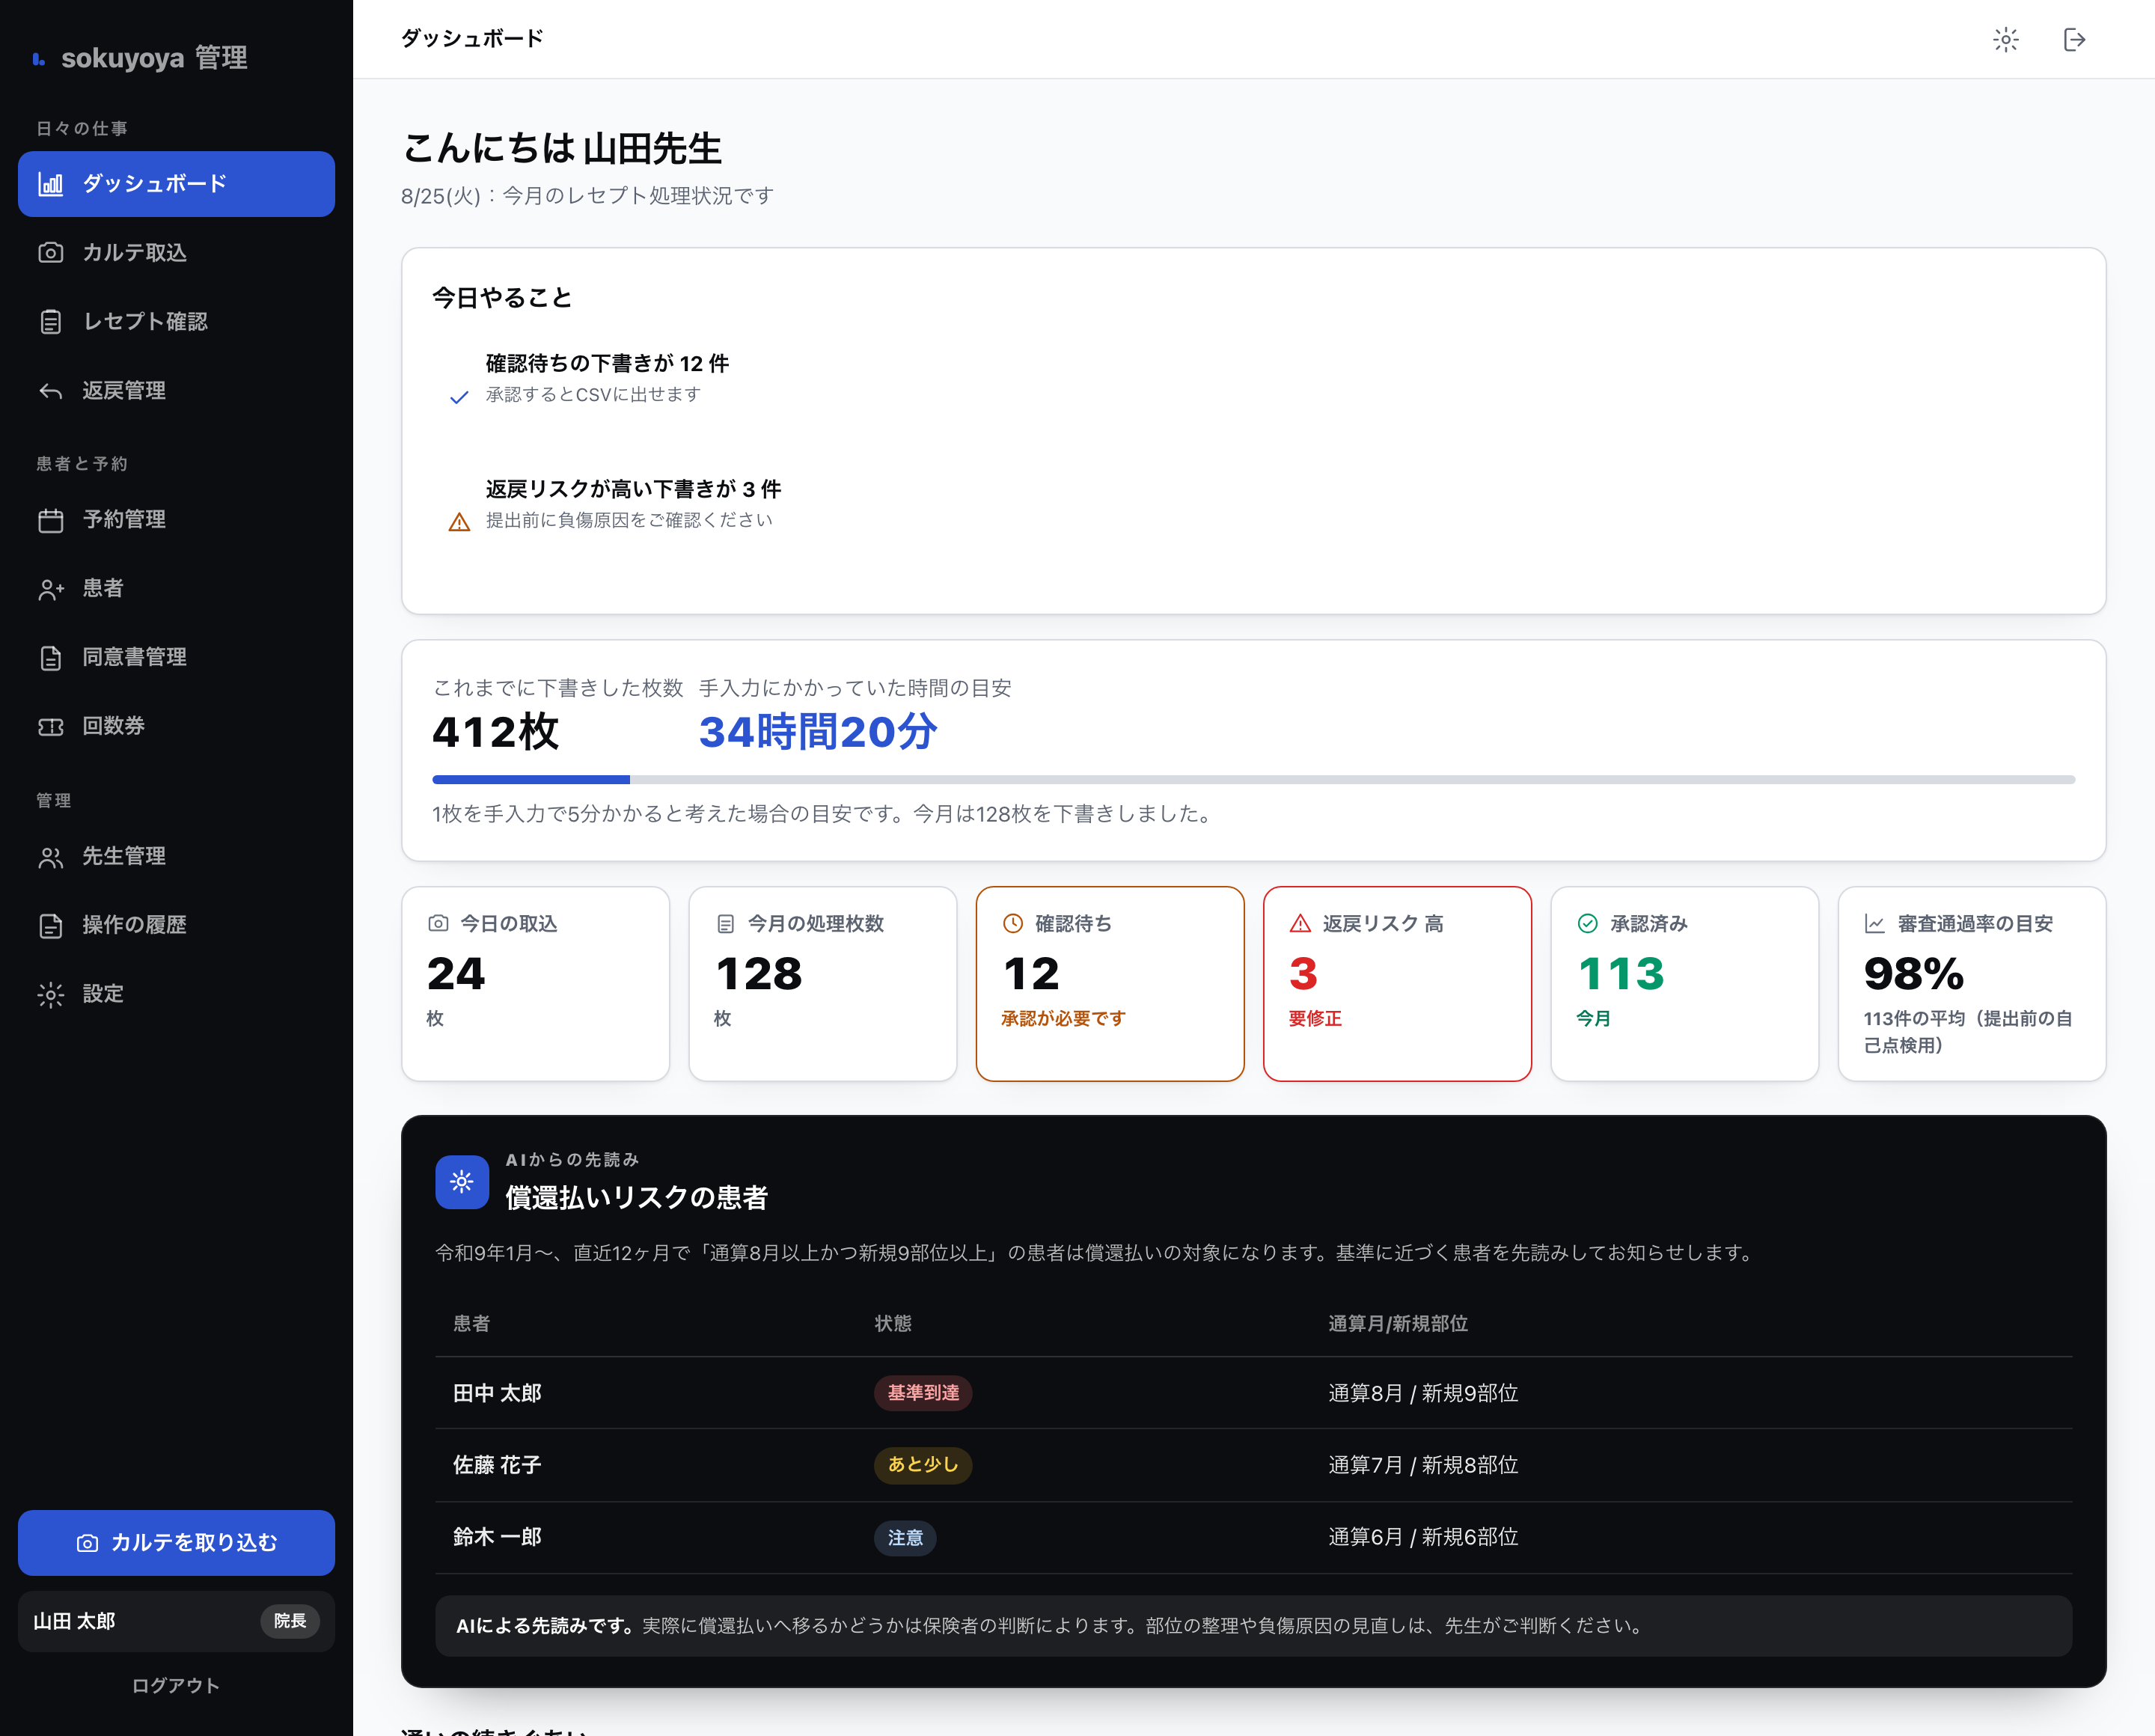Click 通算7月 / 新規8部位 cell
2155x1736 pixels.
click(x=1423, y=1465)
